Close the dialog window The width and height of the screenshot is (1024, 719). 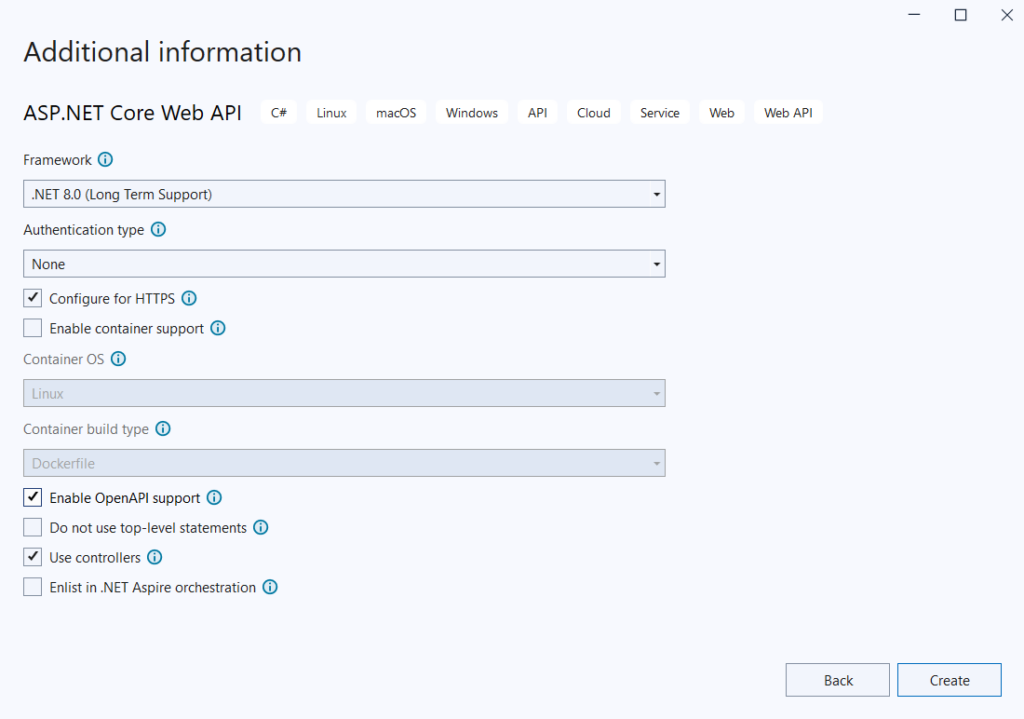coord(1007,14)
